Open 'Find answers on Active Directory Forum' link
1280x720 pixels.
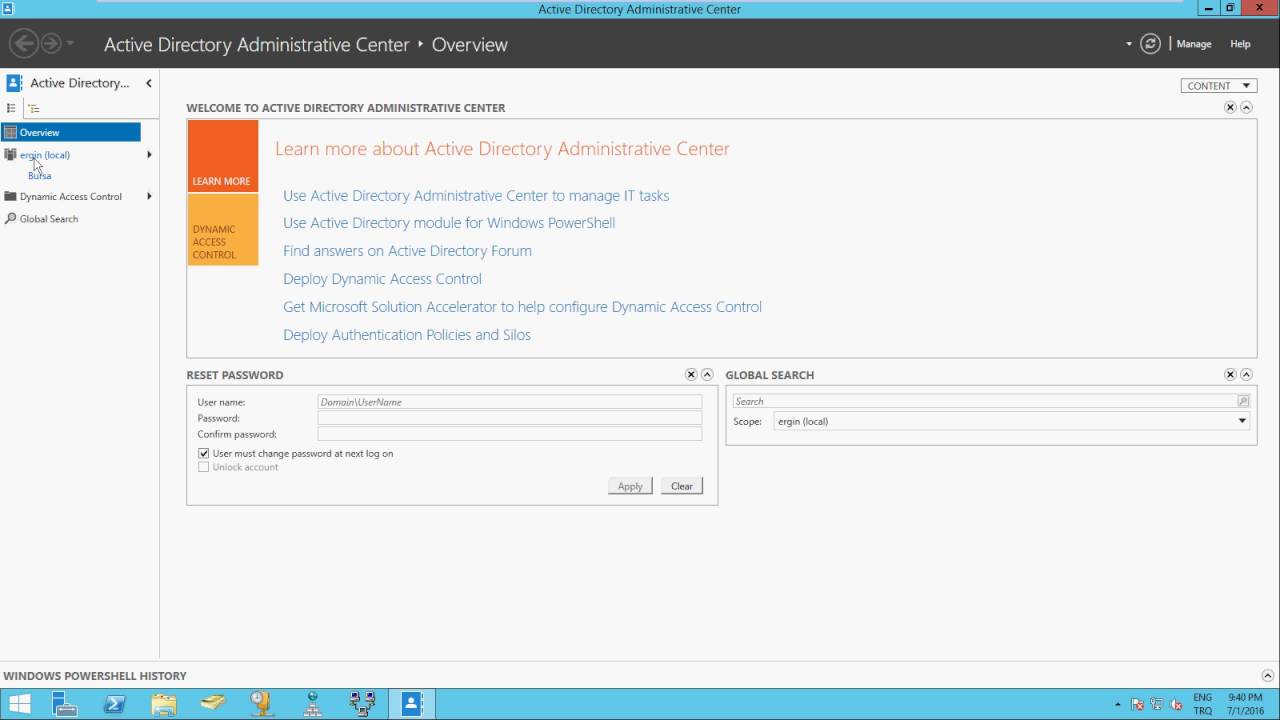click(407, 251)
